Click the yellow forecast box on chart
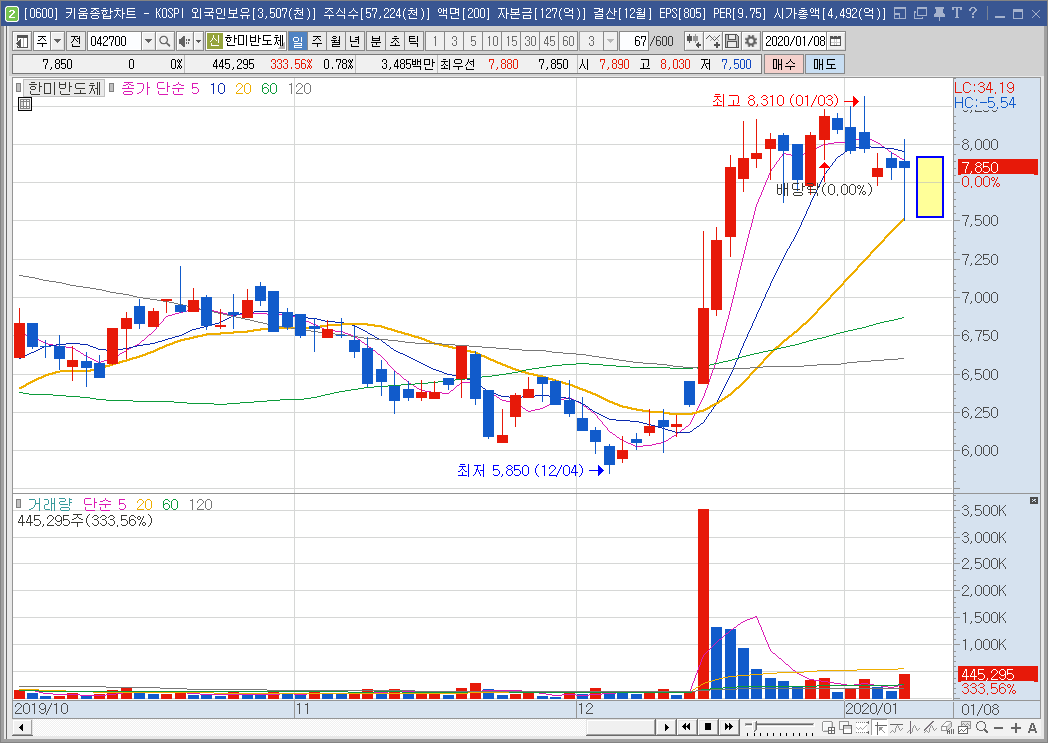Image resolution: width=1048 pixels, height=743 pixels. pyautogui.click(x=930, y=187)
